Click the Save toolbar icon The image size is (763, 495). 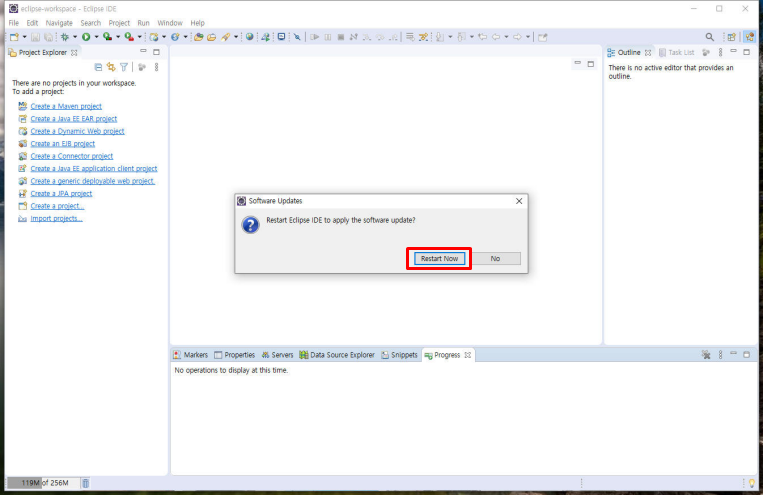36,37
